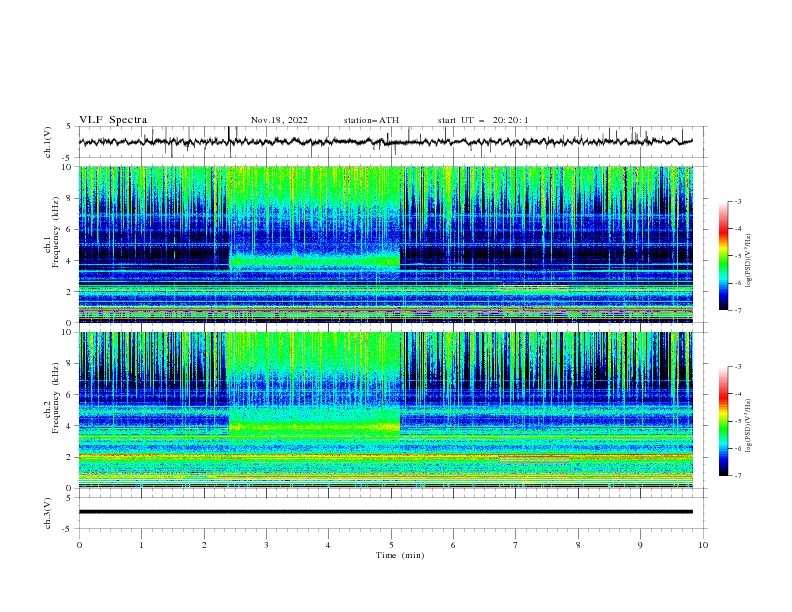The width and height of the screenshot is (792, 612).
Task: Click the ch.1 spectrogram color scale bar
Action: 724,256
